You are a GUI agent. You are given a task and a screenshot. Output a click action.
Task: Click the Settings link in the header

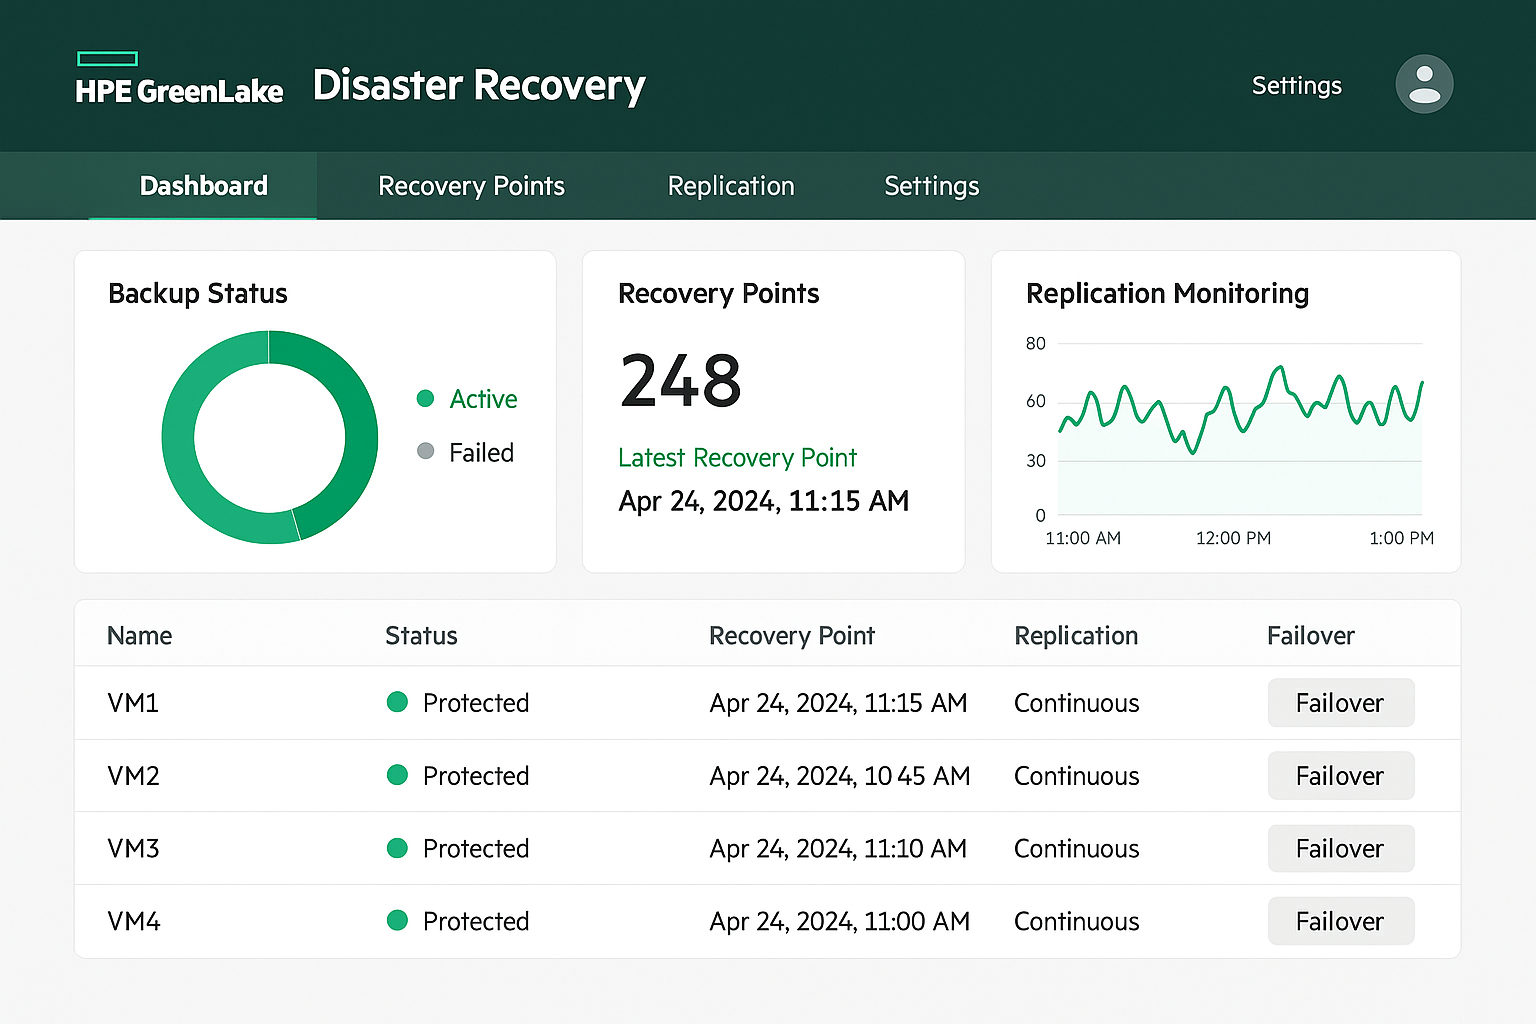pyautogui.click(x=1296, y=85)
